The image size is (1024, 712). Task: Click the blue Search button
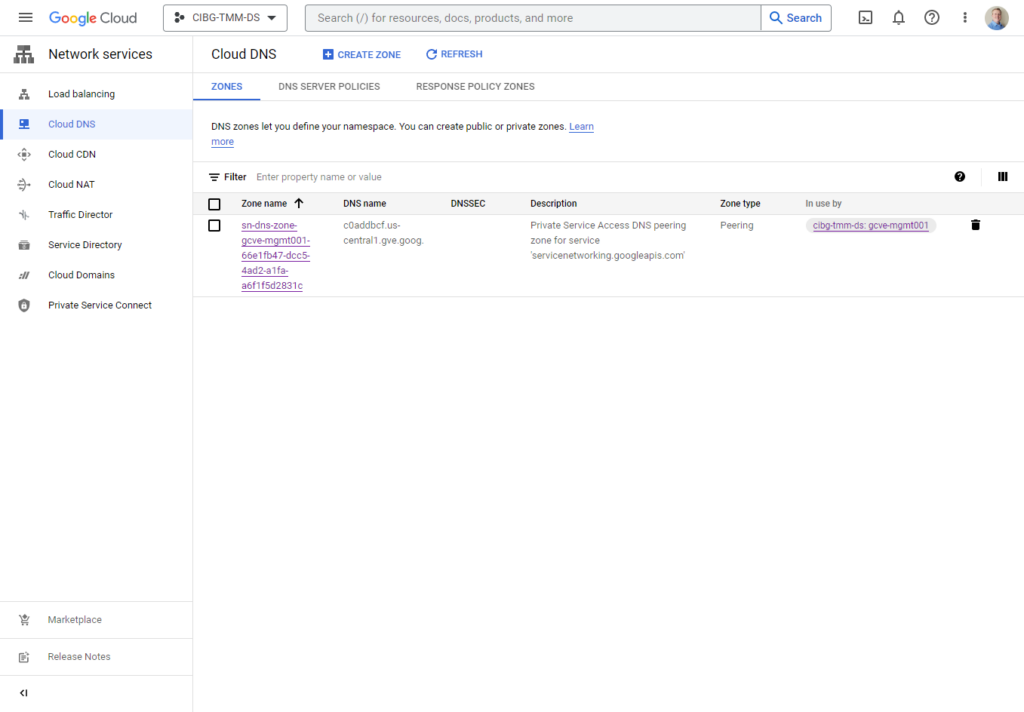(796, 18)
